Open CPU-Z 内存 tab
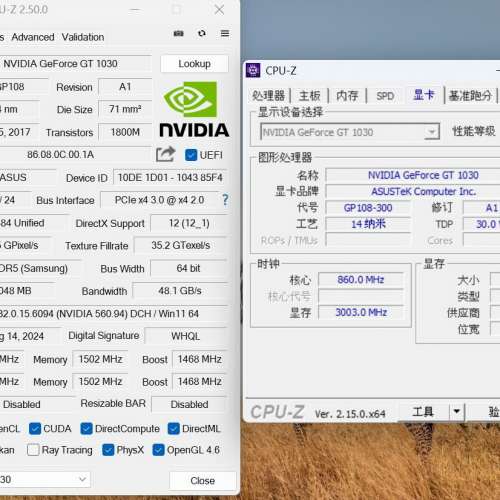Image resolution: width=500 pixels, height=500 pixels. click(347, 96)
